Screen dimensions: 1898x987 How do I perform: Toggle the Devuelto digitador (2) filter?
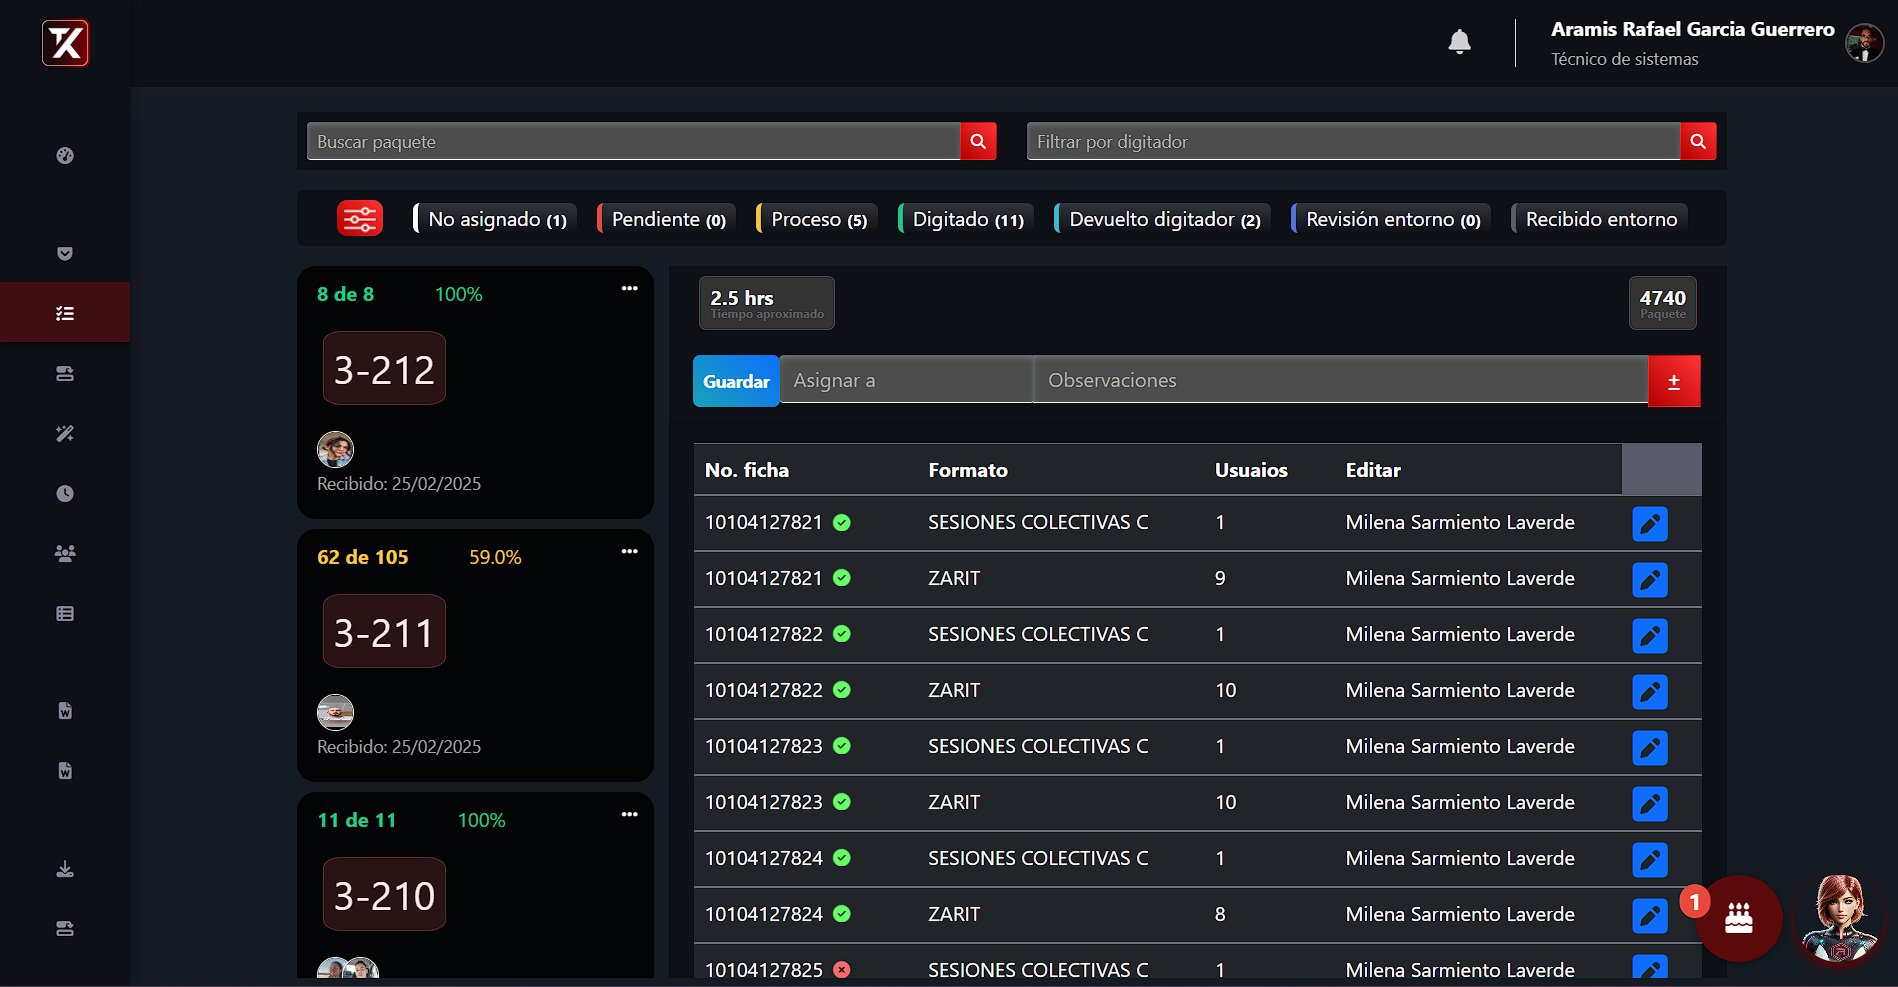coord(1164,219)
